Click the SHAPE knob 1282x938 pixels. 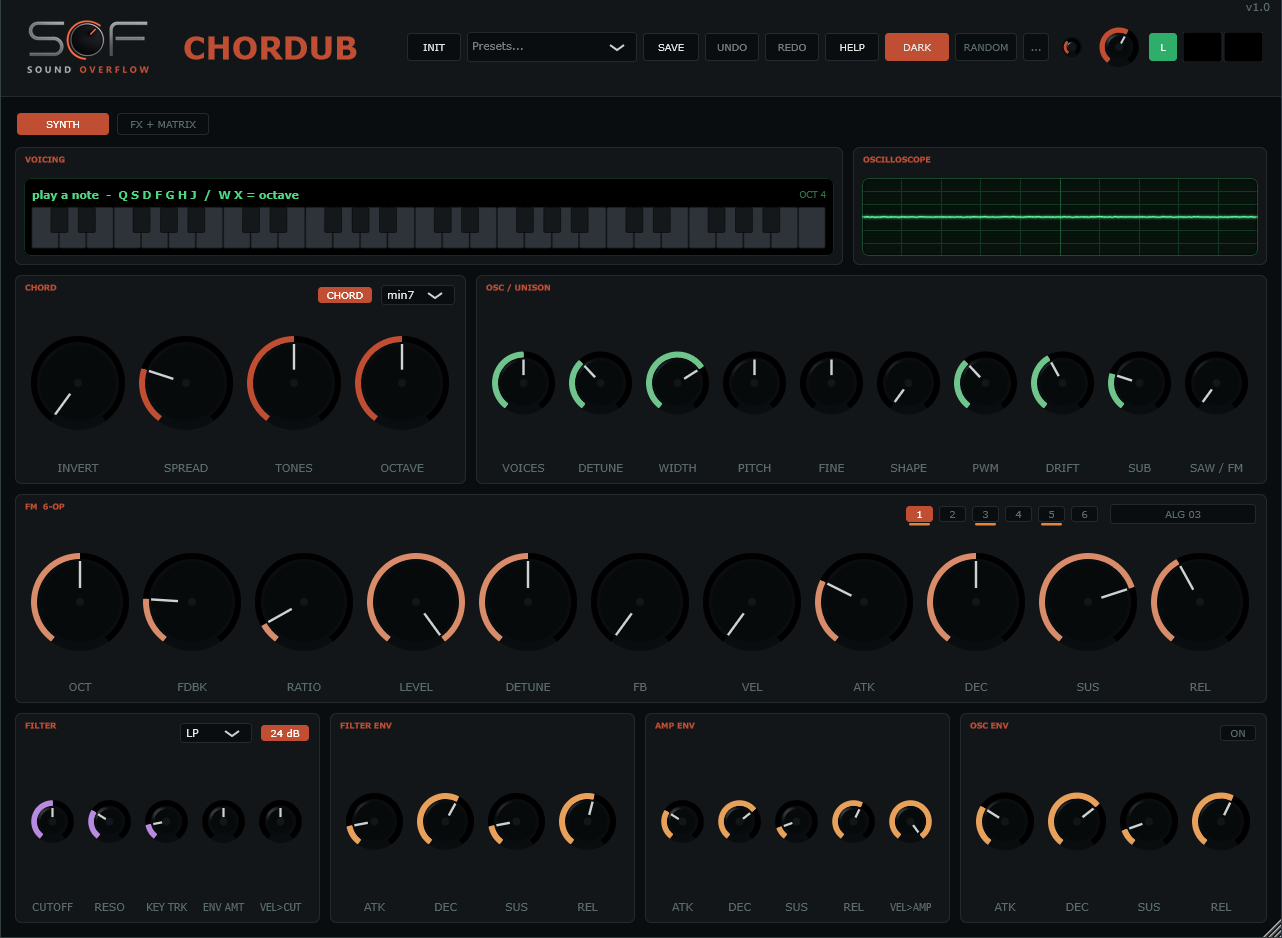coord(908,383)
